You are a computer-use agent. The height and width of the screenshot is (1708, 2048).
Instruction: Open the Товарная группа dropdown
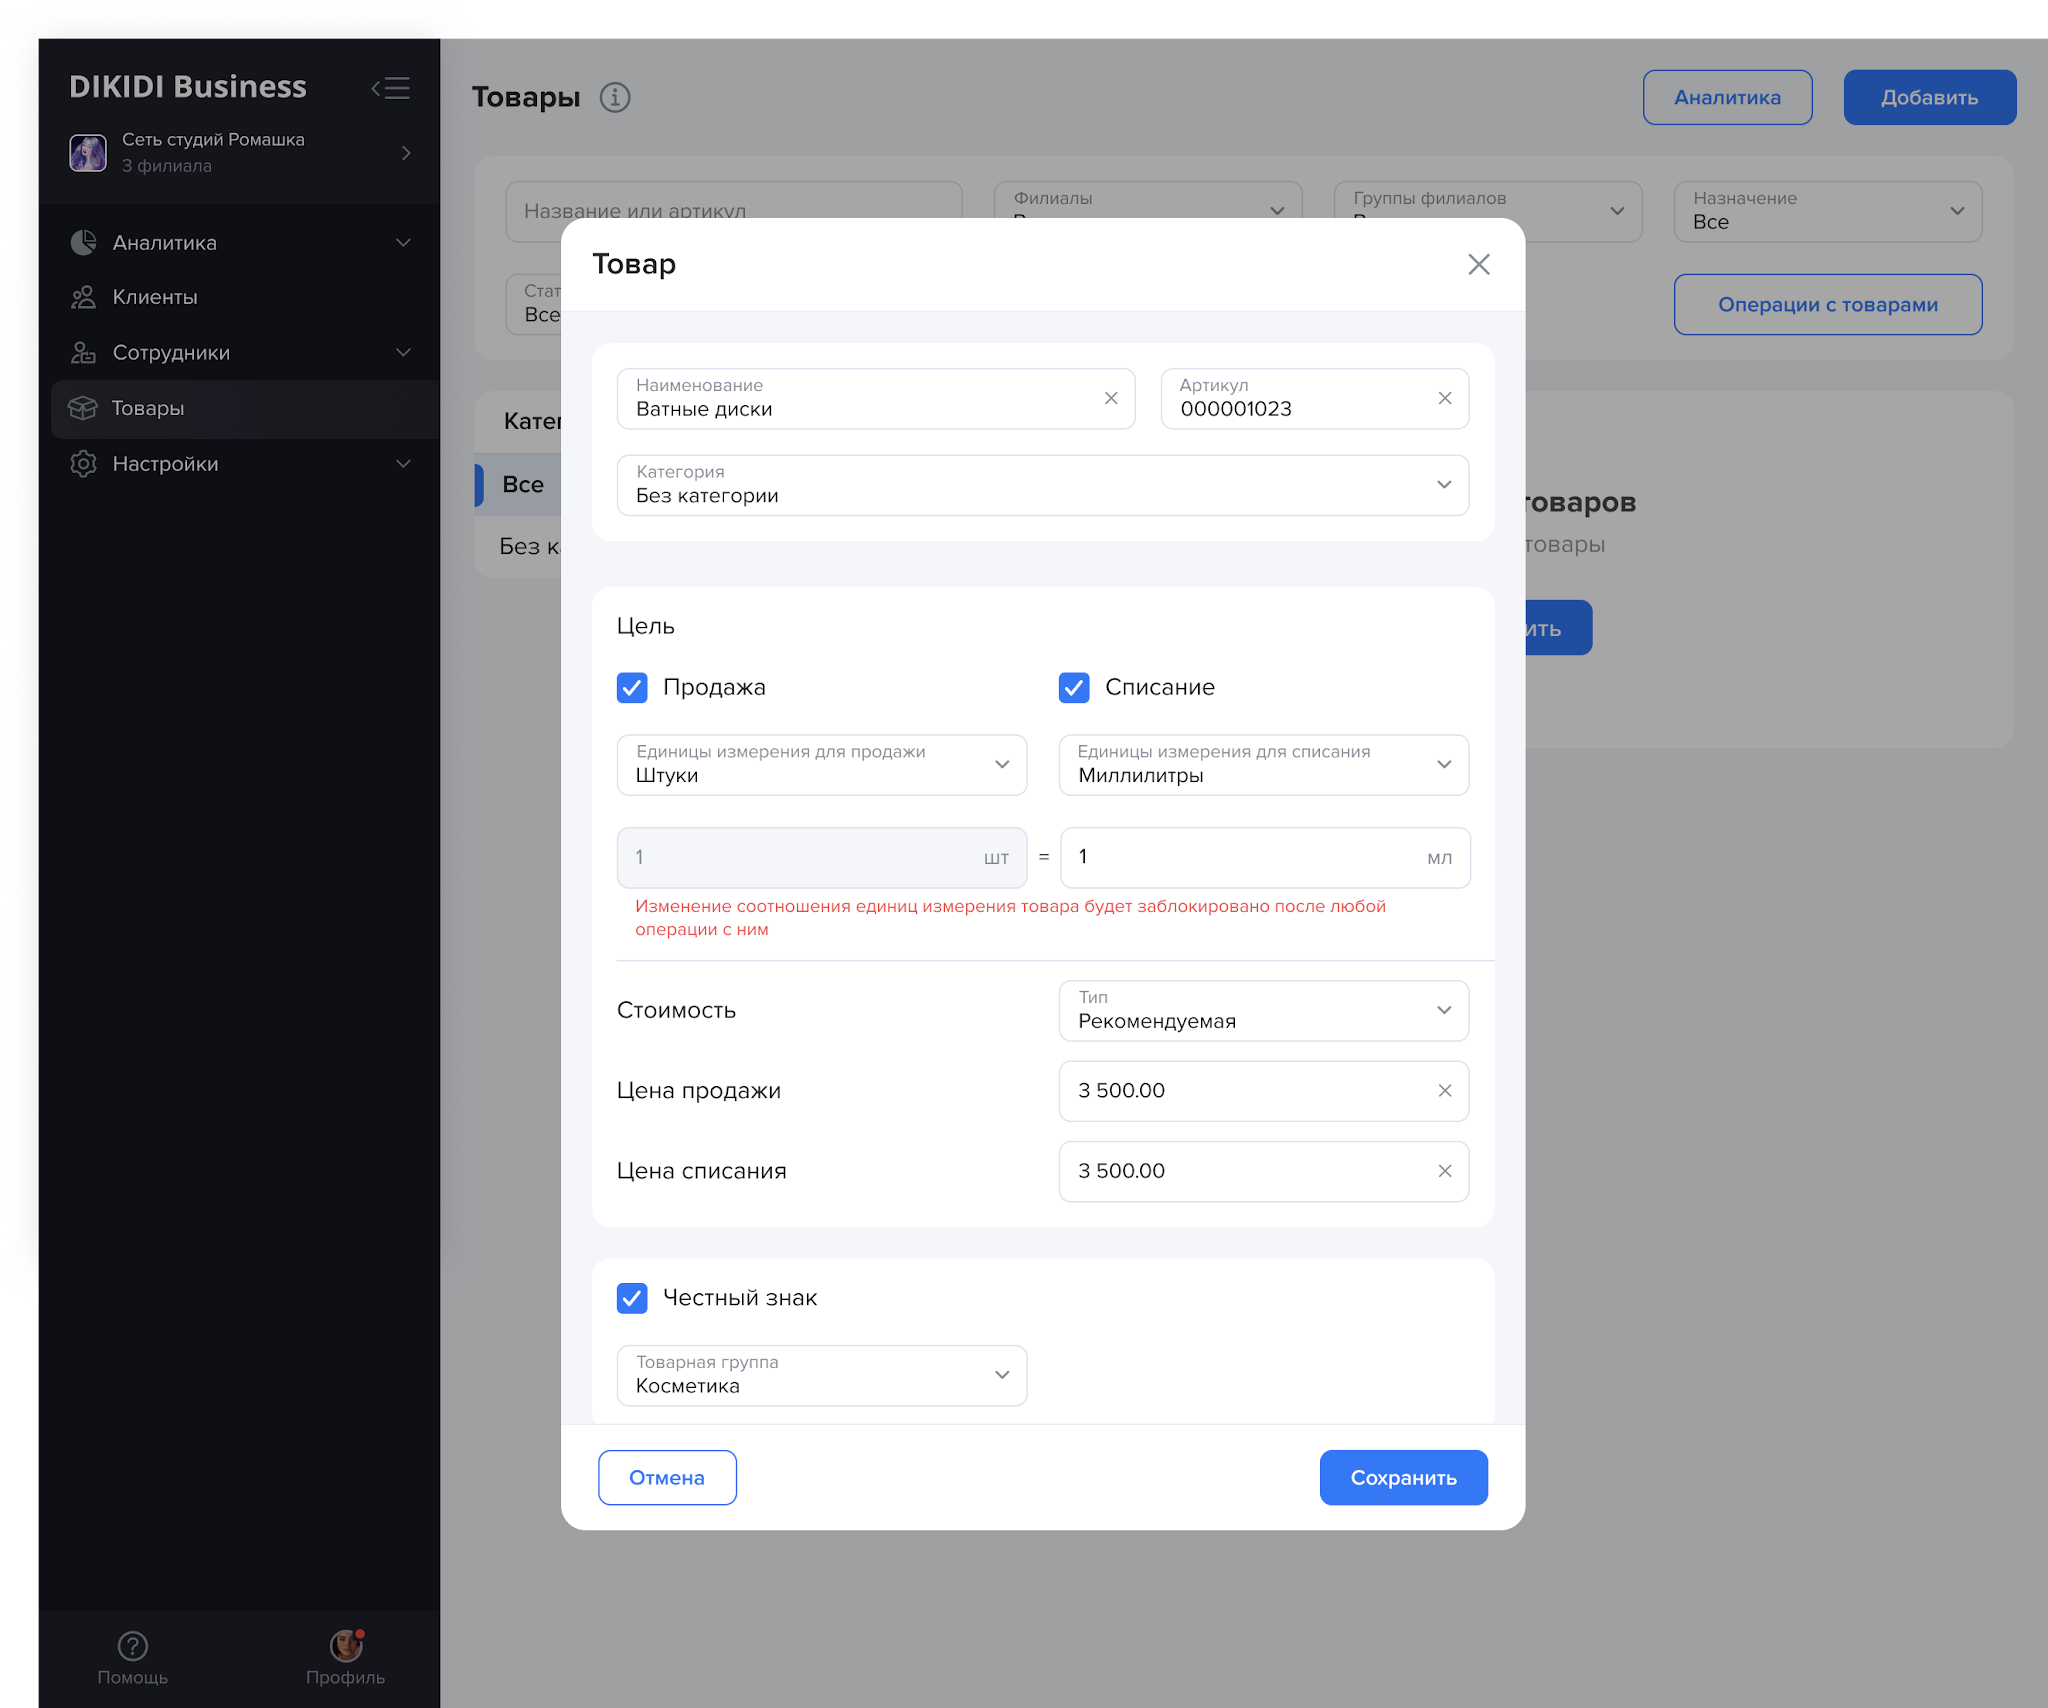[822, 1376]
